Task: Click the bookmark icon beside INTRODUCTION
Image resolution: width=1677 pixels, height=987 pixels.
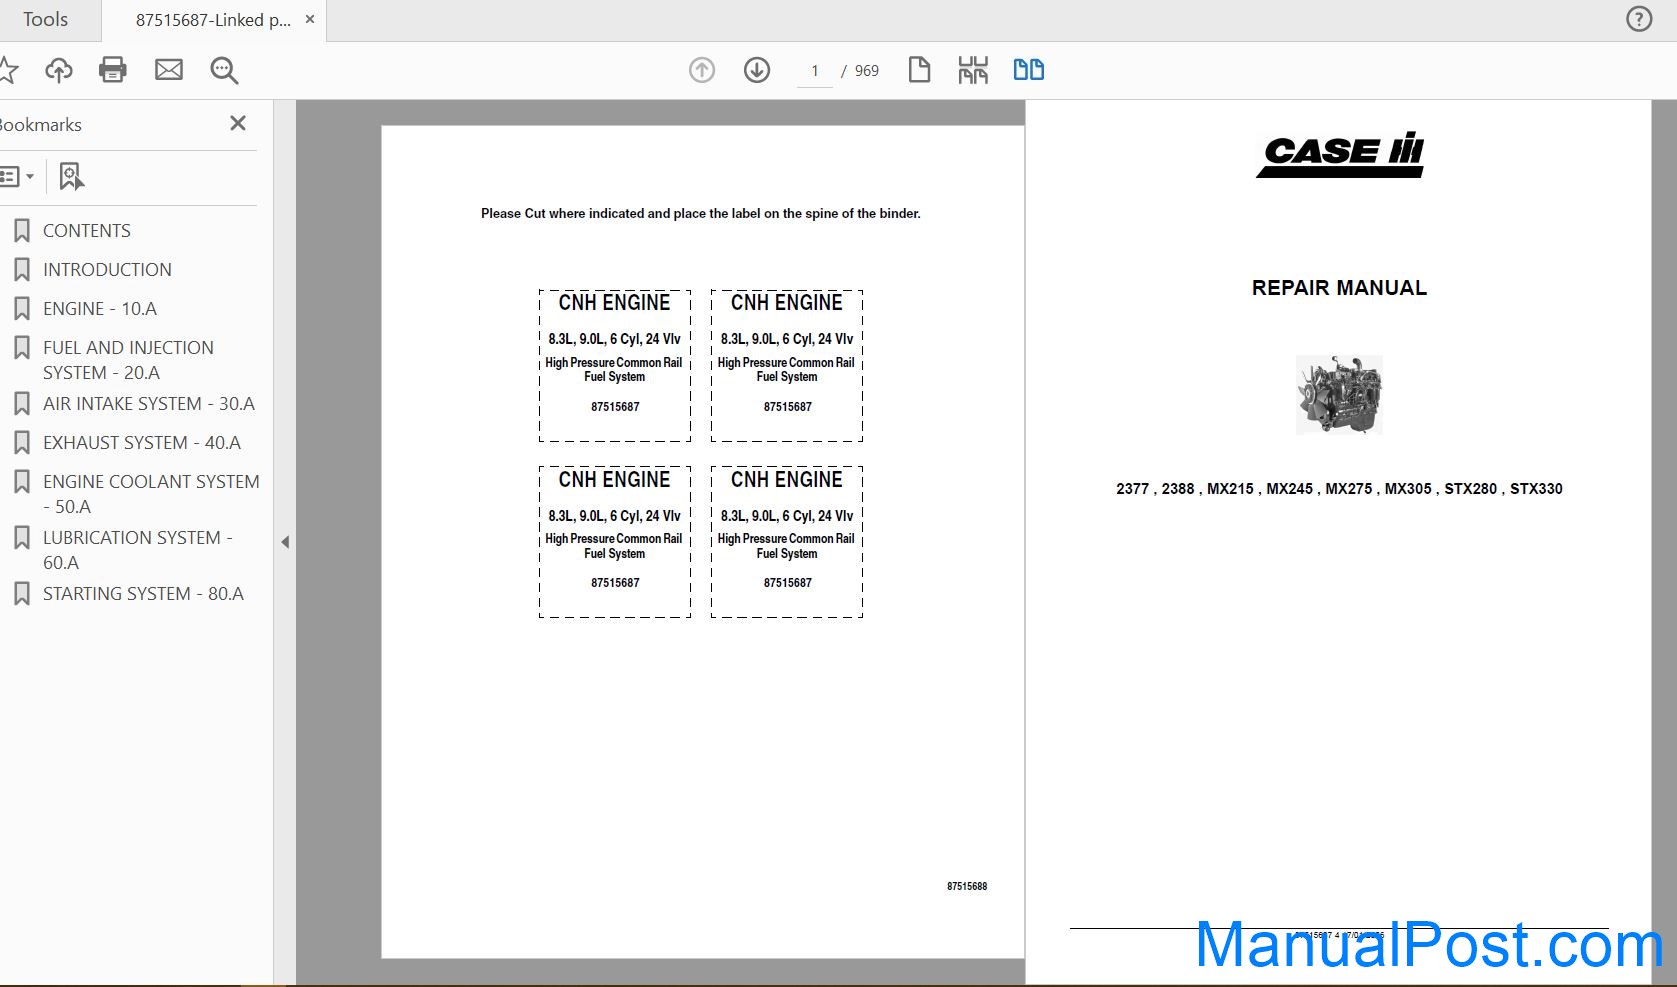Action: point(22,270)
